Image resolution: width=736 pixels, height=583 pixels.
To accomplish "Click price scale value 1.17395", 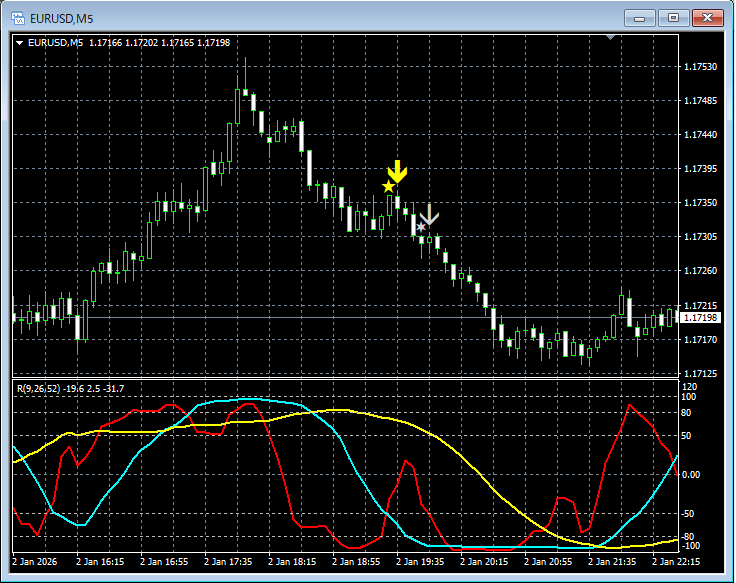I will tap(700, 169).
